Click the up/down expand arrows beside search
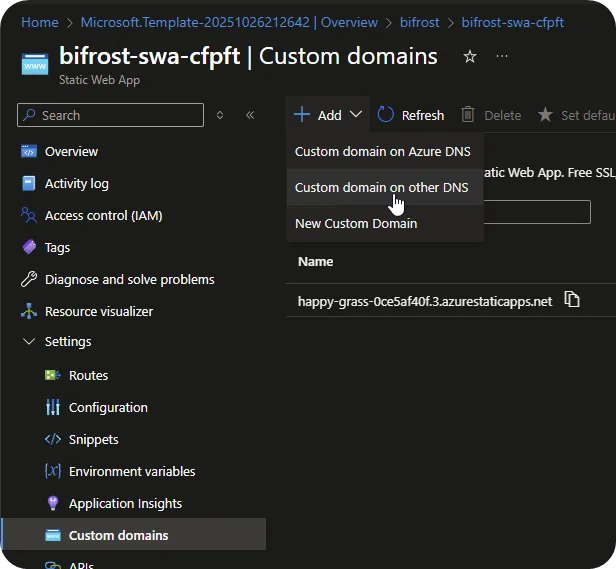 (220, 116)
